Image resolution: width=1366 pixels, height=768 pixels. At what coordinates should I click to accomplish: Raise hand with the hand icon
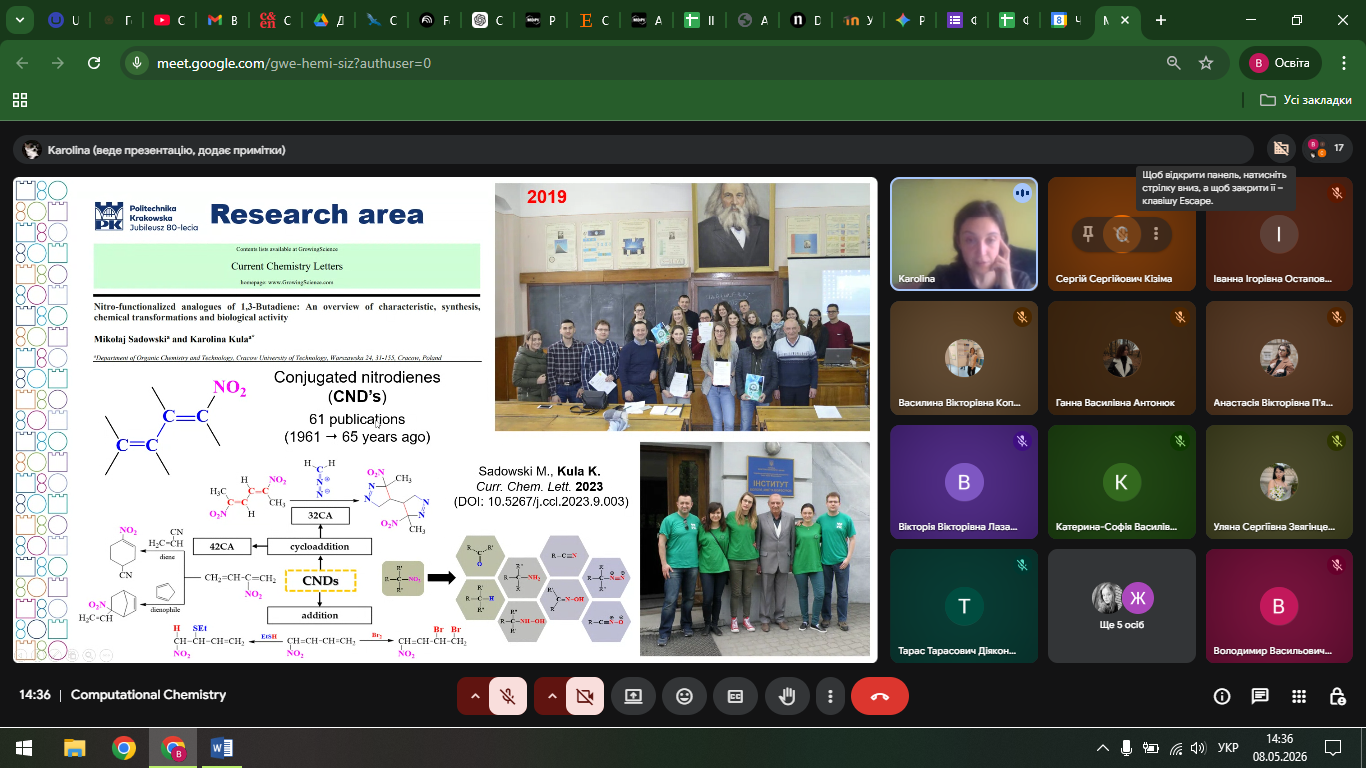pos(787,696)
